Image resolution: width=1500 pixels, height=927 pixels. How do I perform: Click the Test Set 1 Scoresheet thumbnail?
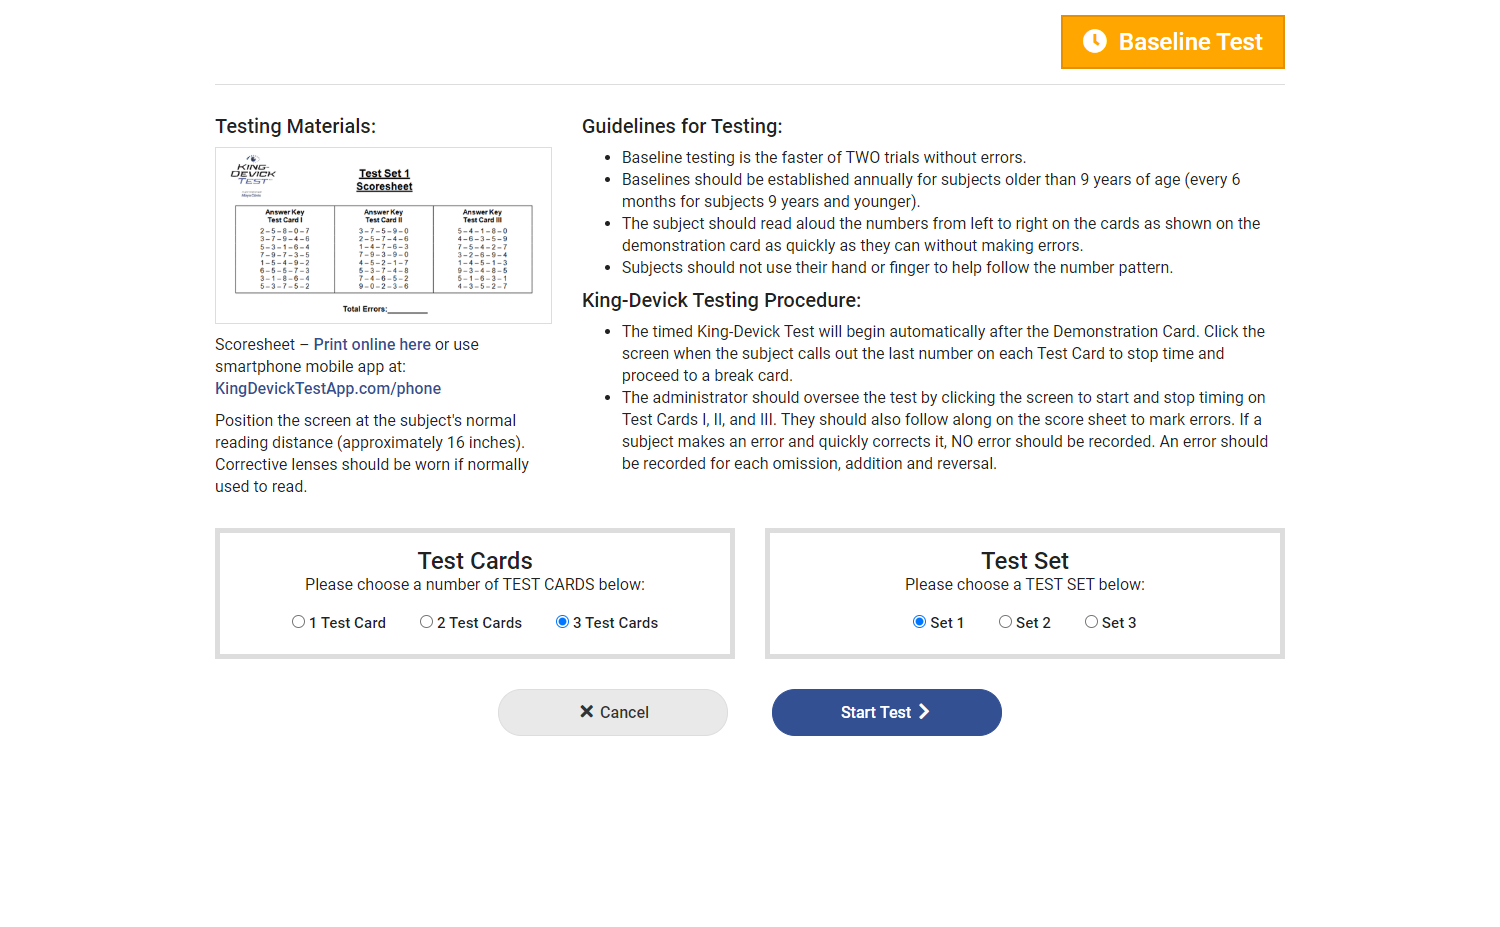384,235
